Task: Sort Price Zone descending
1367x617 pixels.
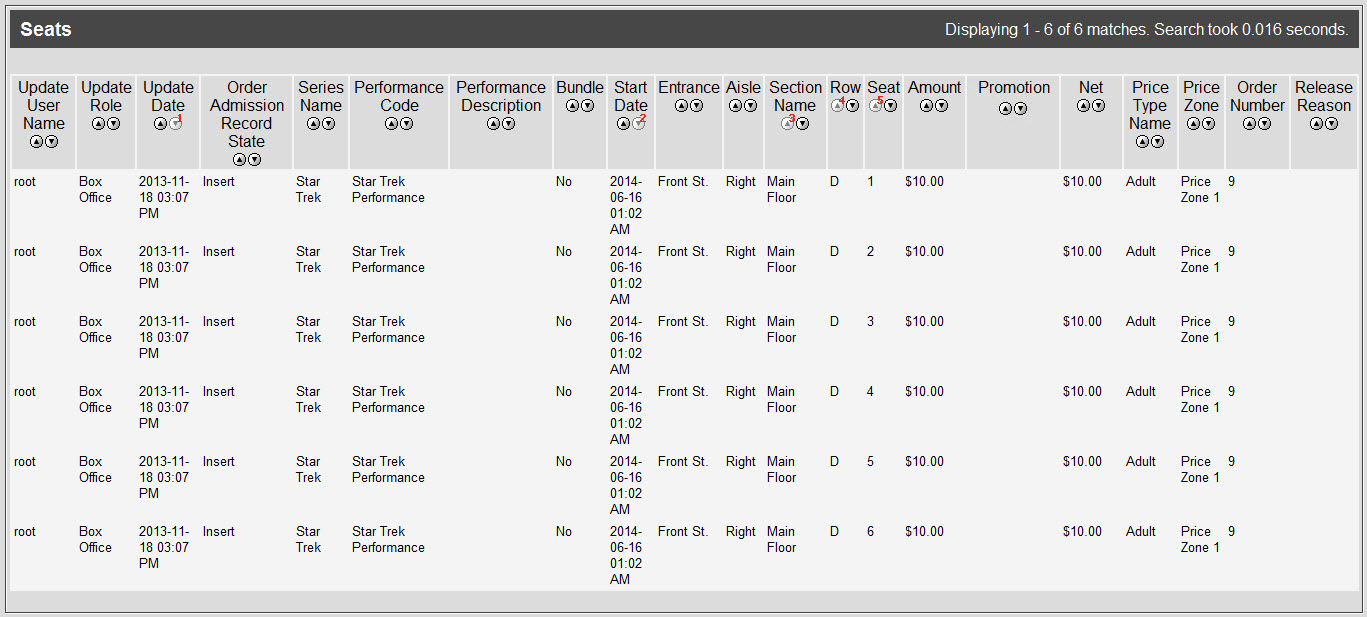Action: click(x=1208, y=124)
